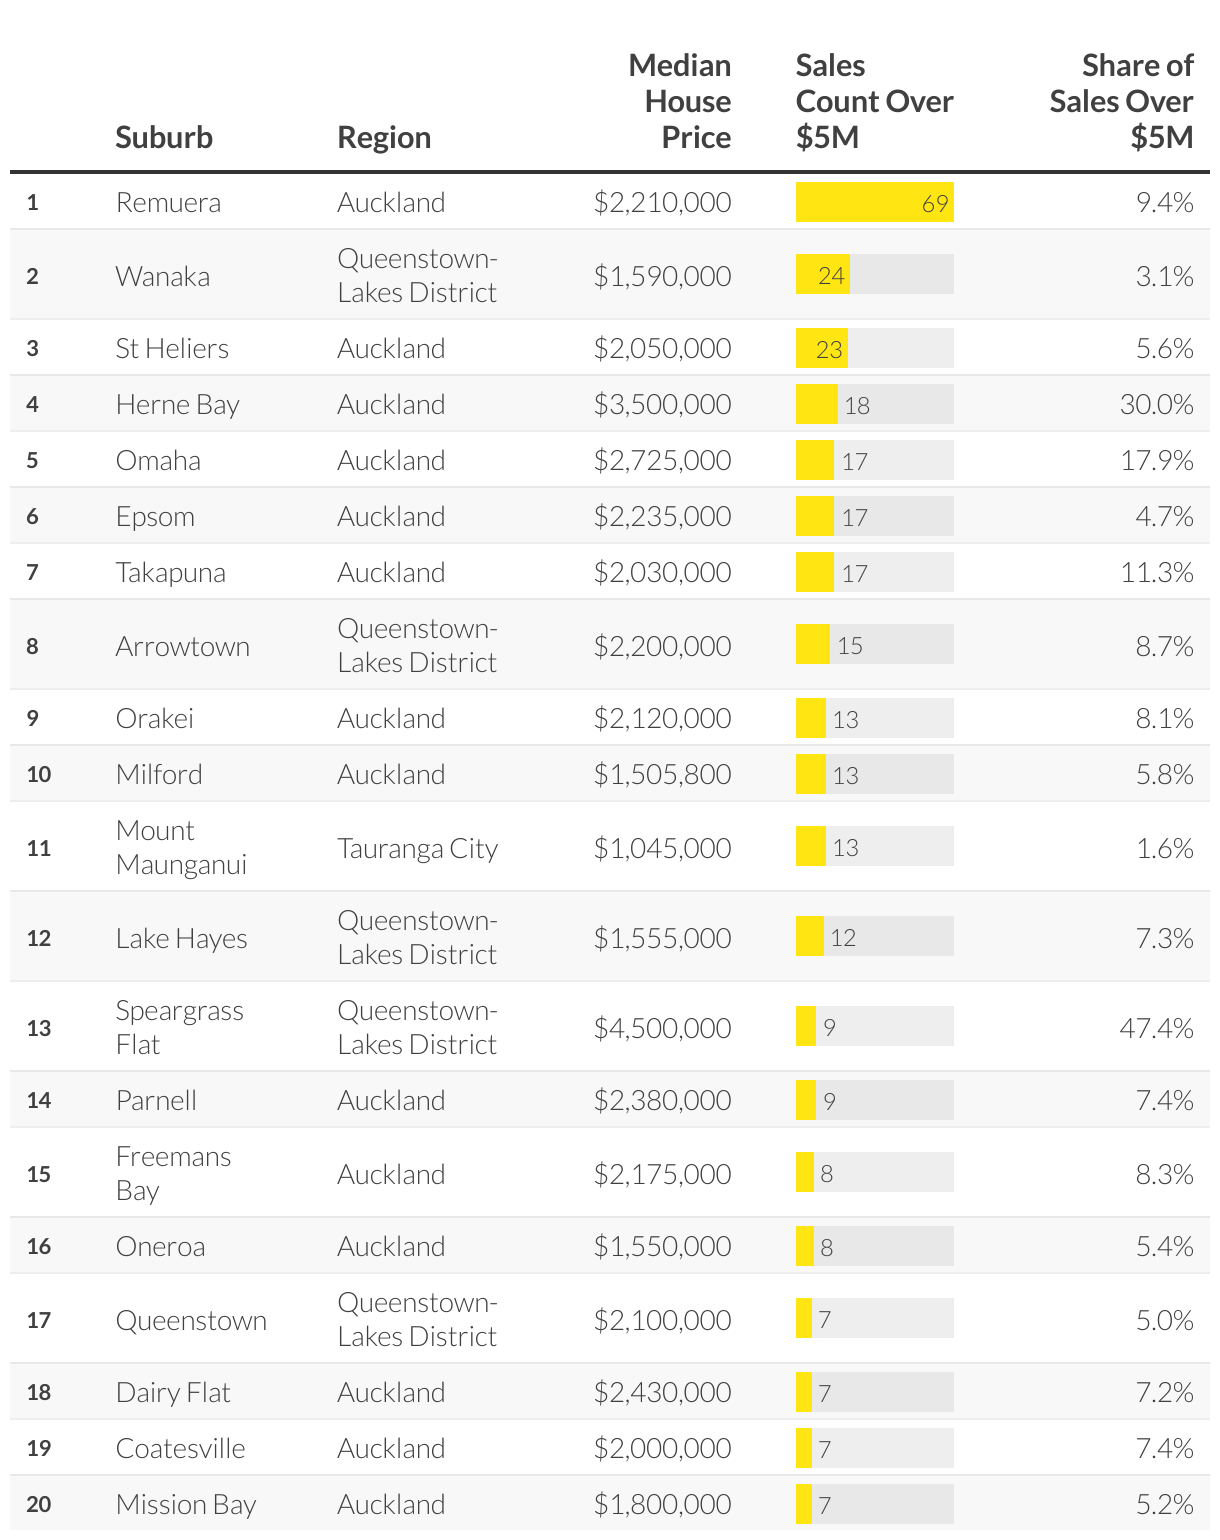The height and width of the screenshot is (1540, 1220).
Task: Click the Region column header
Action: tap(384, 137)
